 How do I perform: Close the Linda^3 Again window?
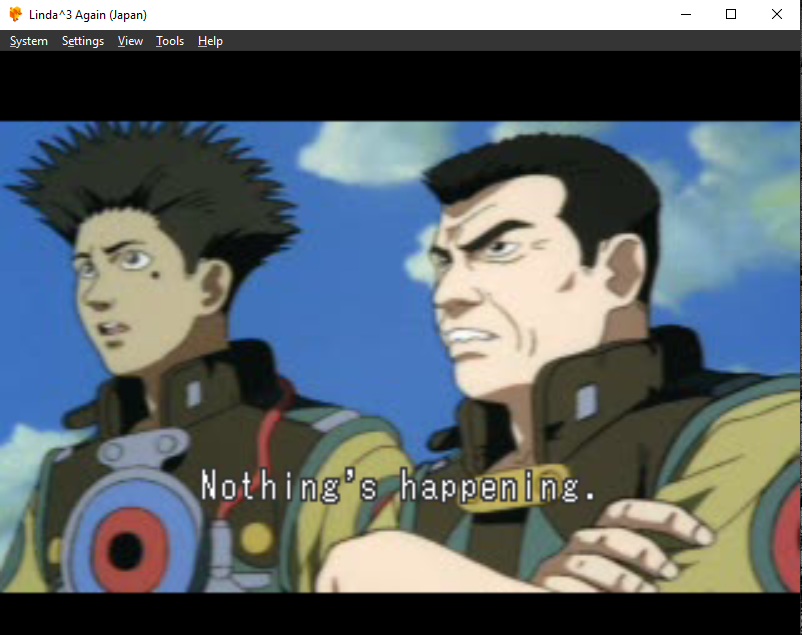click(x=776, y=14)
